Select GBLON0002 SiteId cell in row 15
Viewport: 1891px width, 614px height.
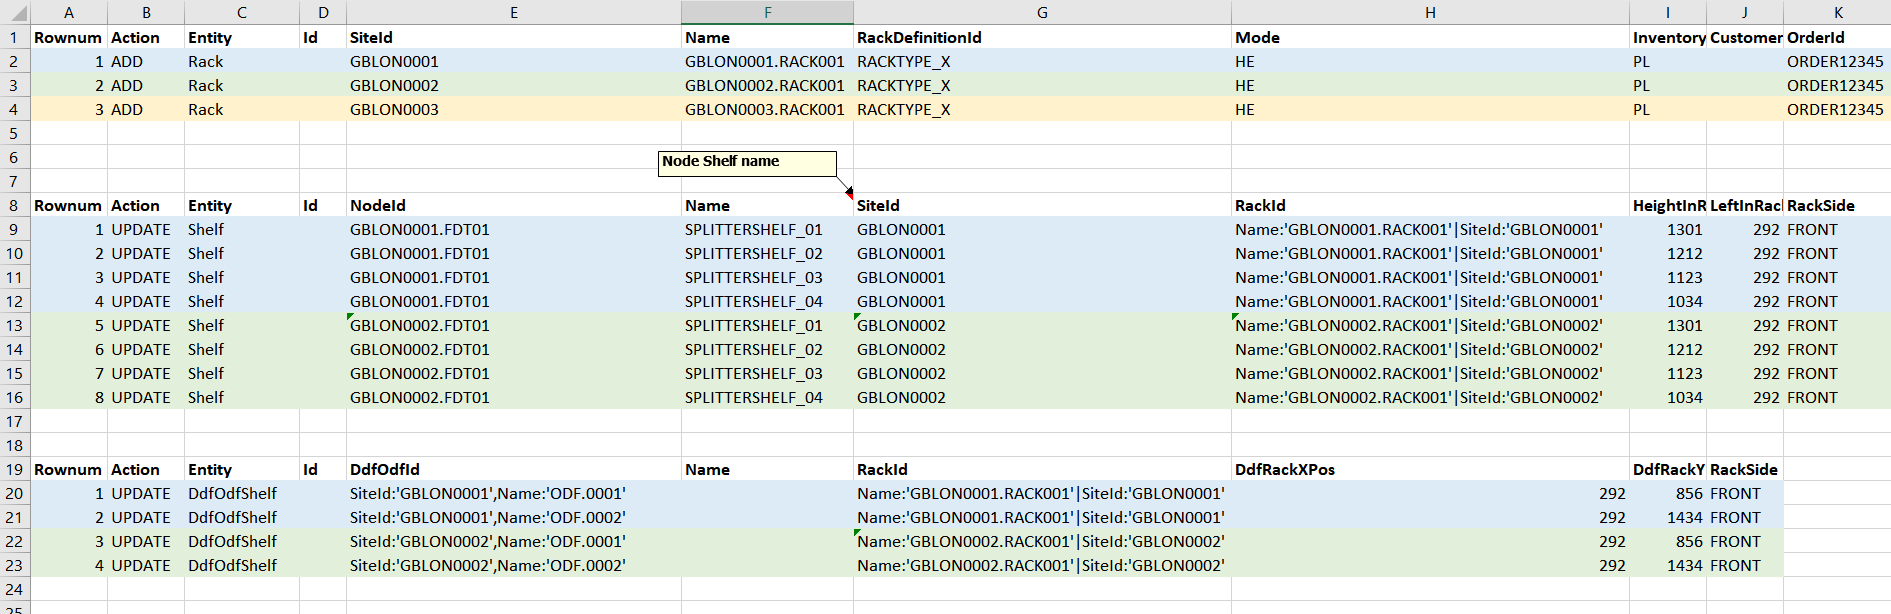[1042, 373]
